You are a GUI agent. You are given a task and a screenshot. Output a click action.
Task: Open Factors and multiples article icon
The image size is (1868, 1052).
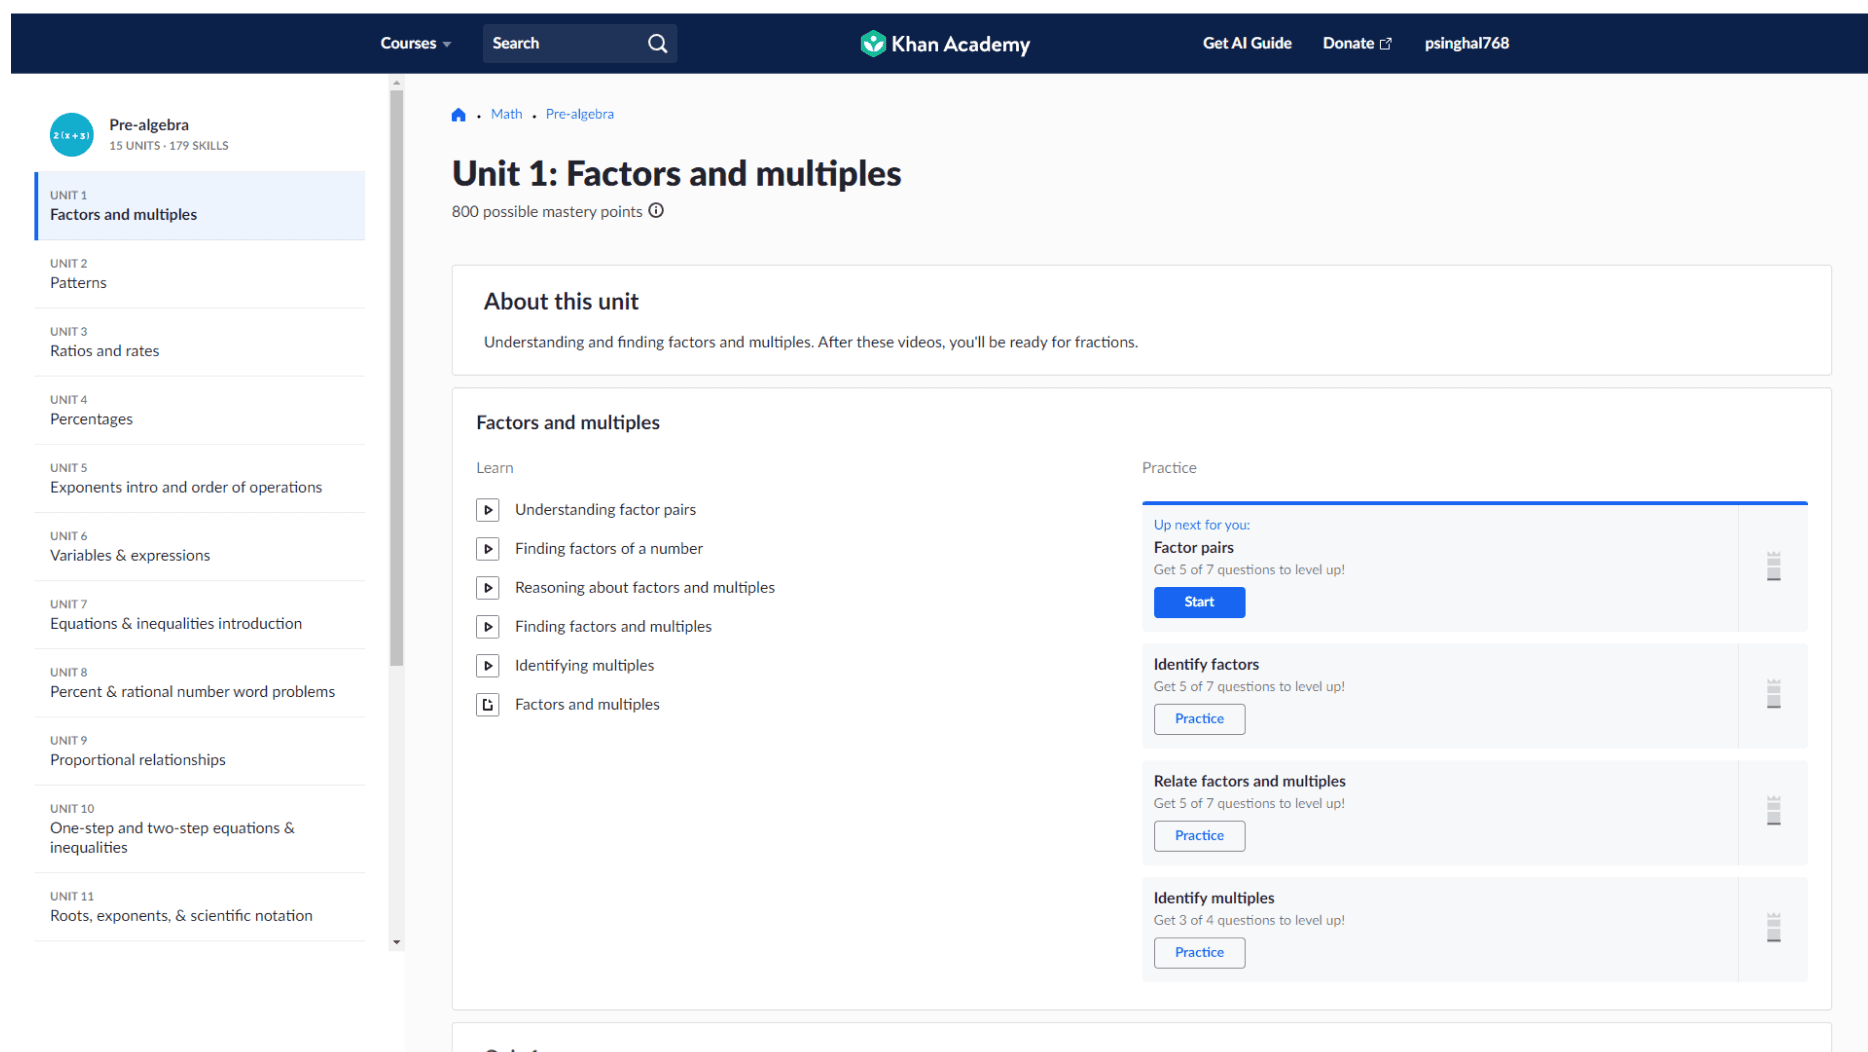tap(488, 705)
